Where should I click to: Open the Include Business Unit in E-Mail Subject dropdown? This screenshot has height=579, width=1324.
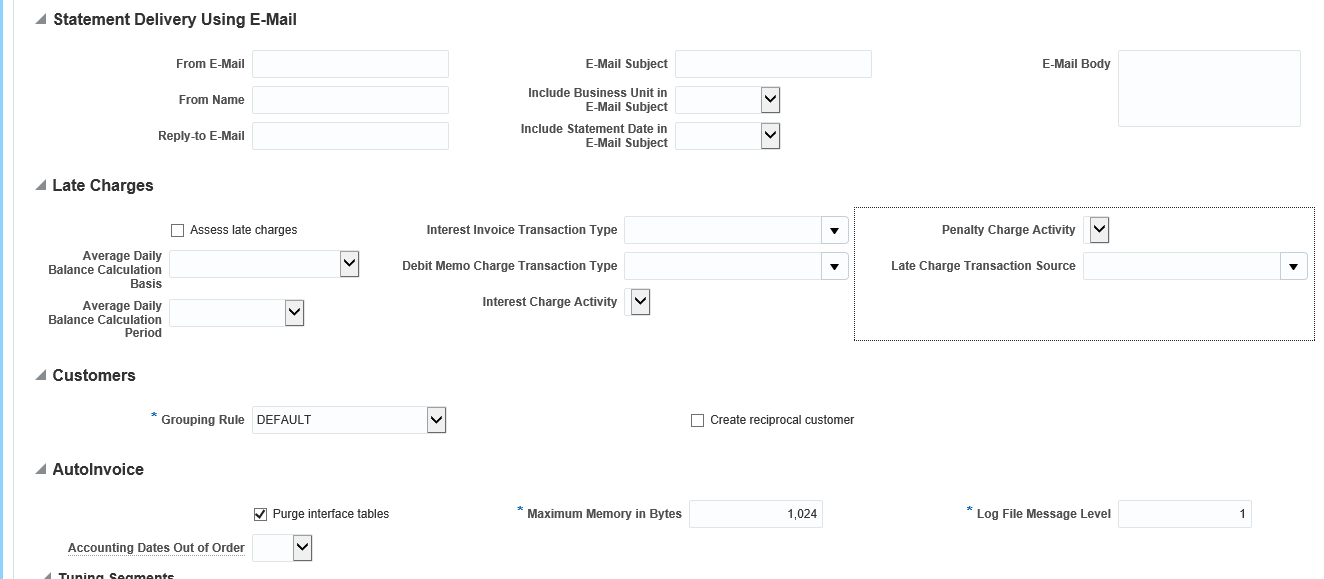pos(769,99)
